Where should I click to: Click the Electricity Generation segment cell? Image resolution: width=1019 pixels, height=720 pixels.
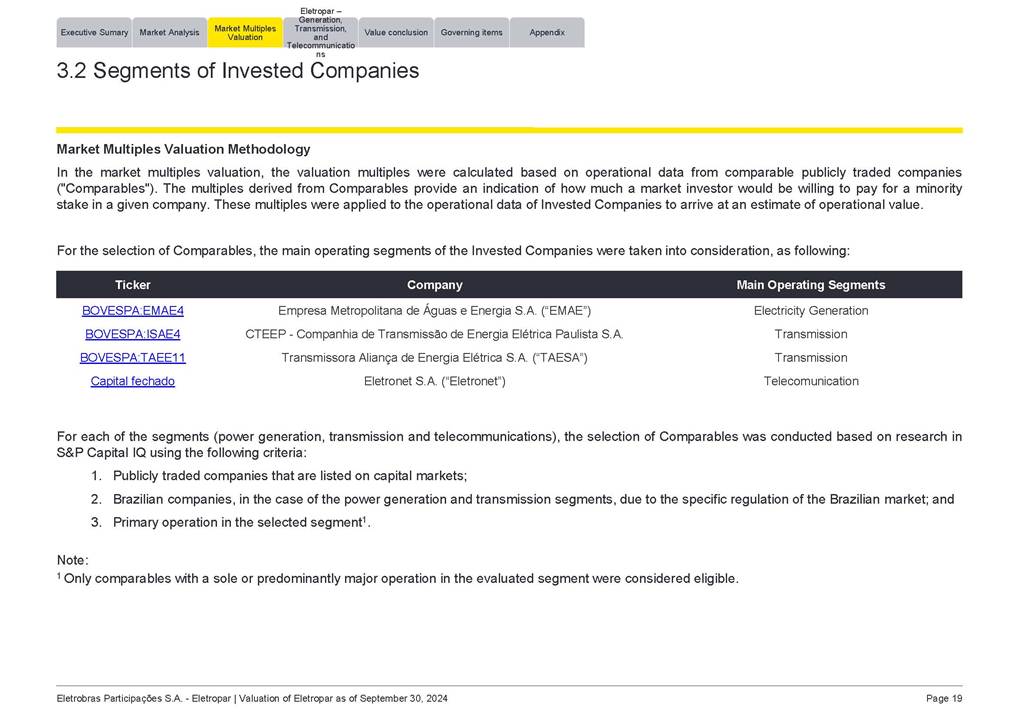click(x=810, y=311)
